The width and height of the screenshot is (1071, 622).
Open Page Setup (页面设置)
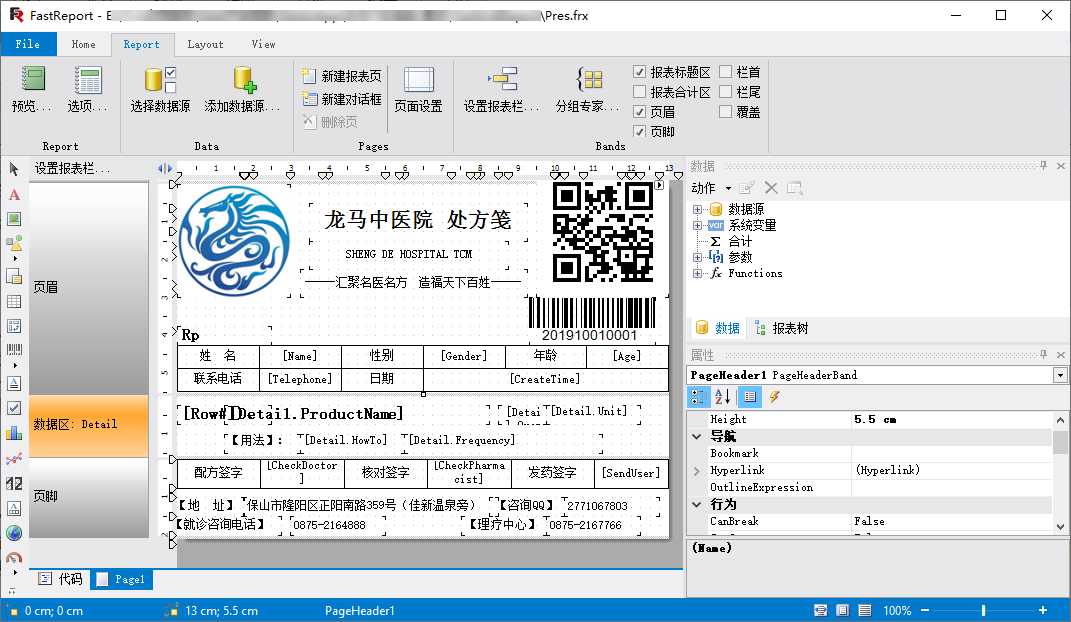point(418,89)
